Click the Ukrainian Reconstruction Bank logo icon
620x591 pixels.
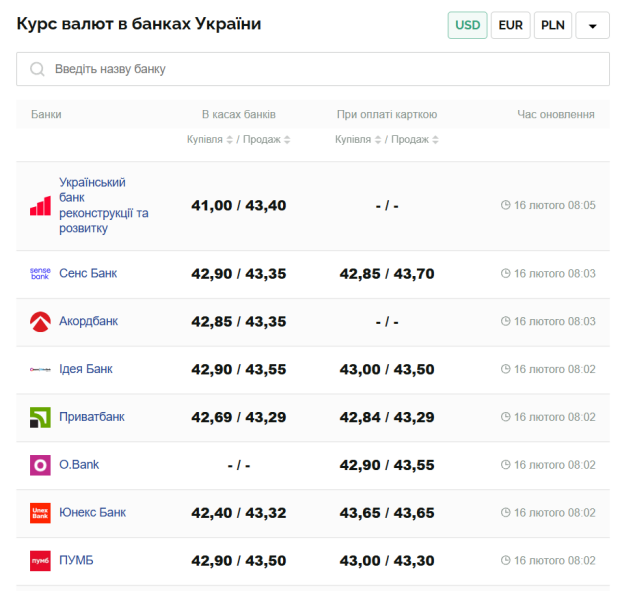(40, 206)
